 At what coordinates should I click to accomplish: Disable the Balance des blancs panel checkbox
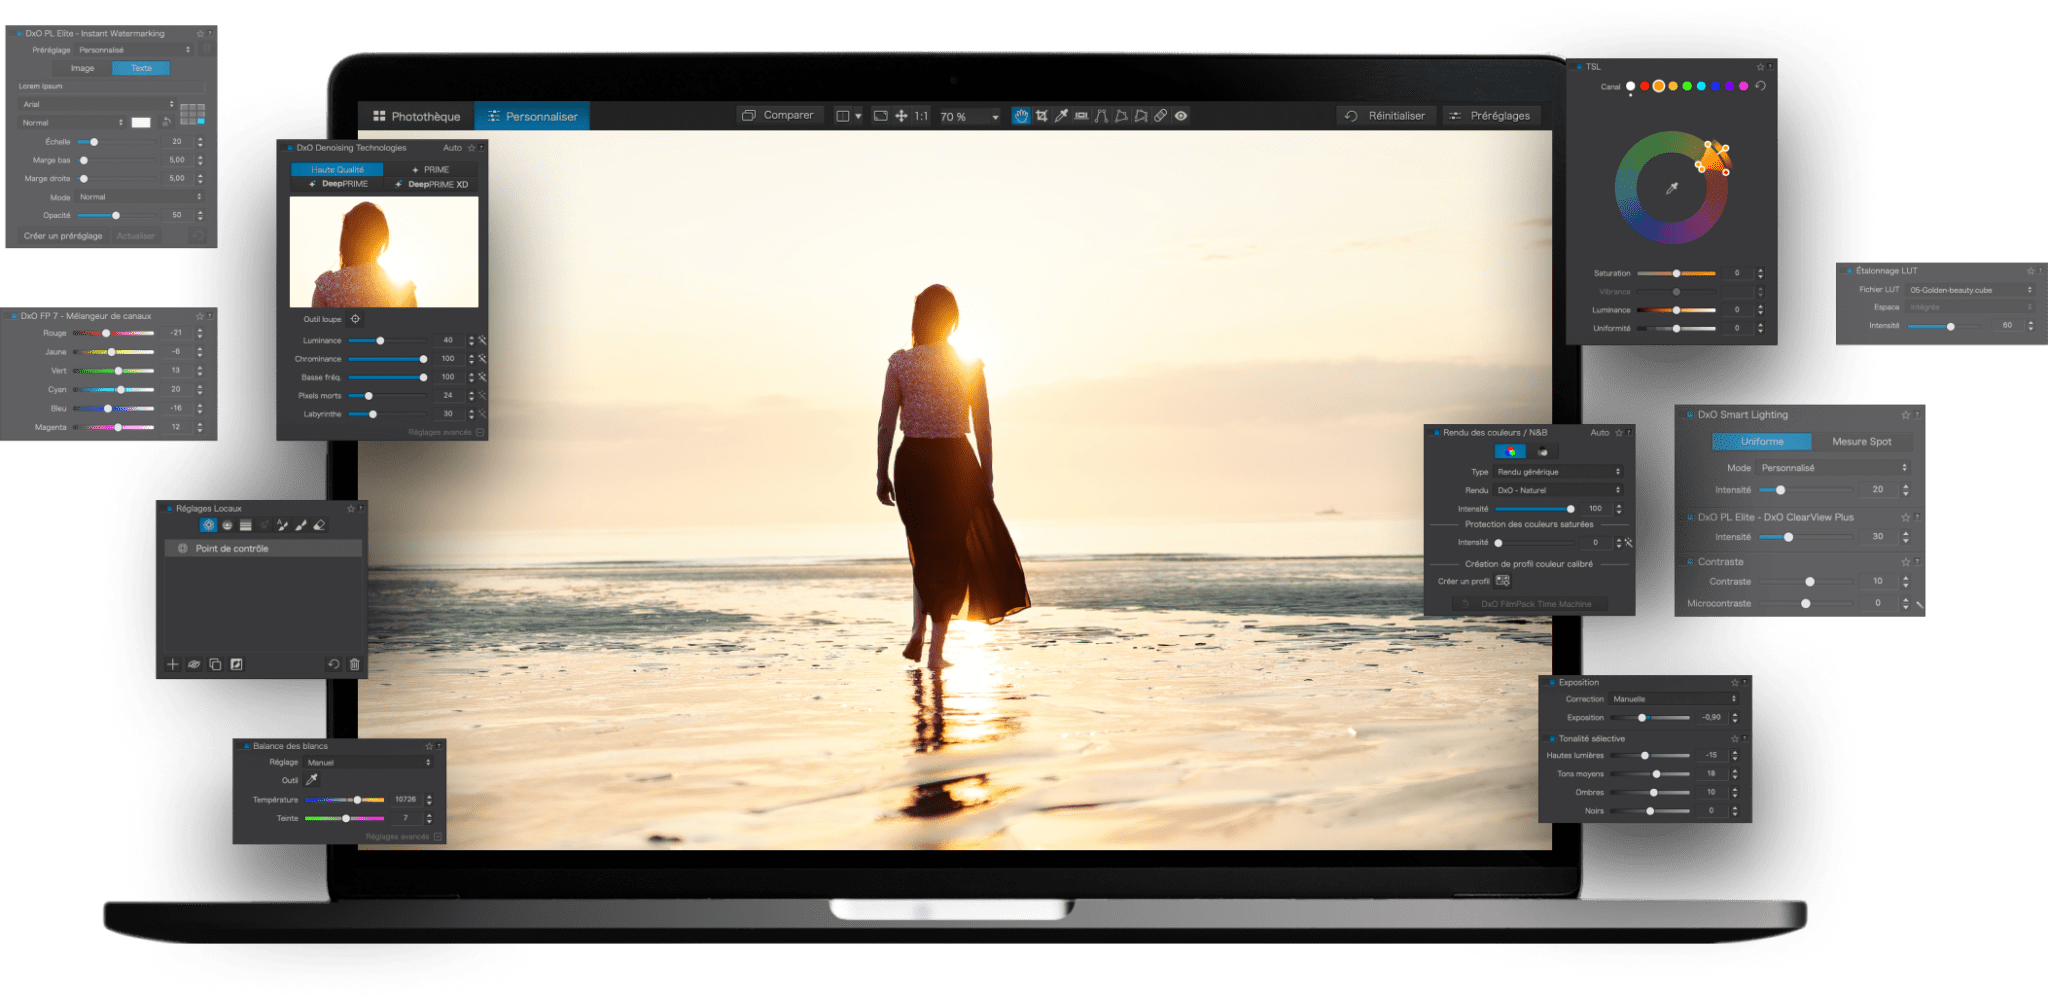249,745
